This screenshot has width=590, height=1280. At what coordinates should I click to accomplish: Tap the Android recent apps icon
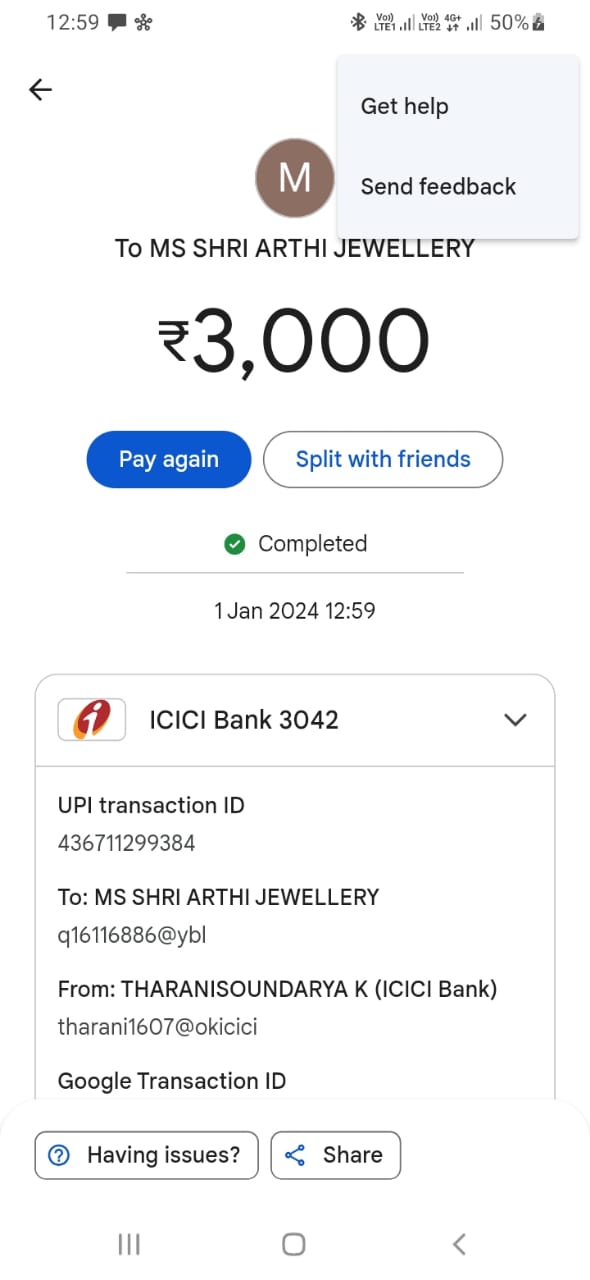click(129, 1244)
